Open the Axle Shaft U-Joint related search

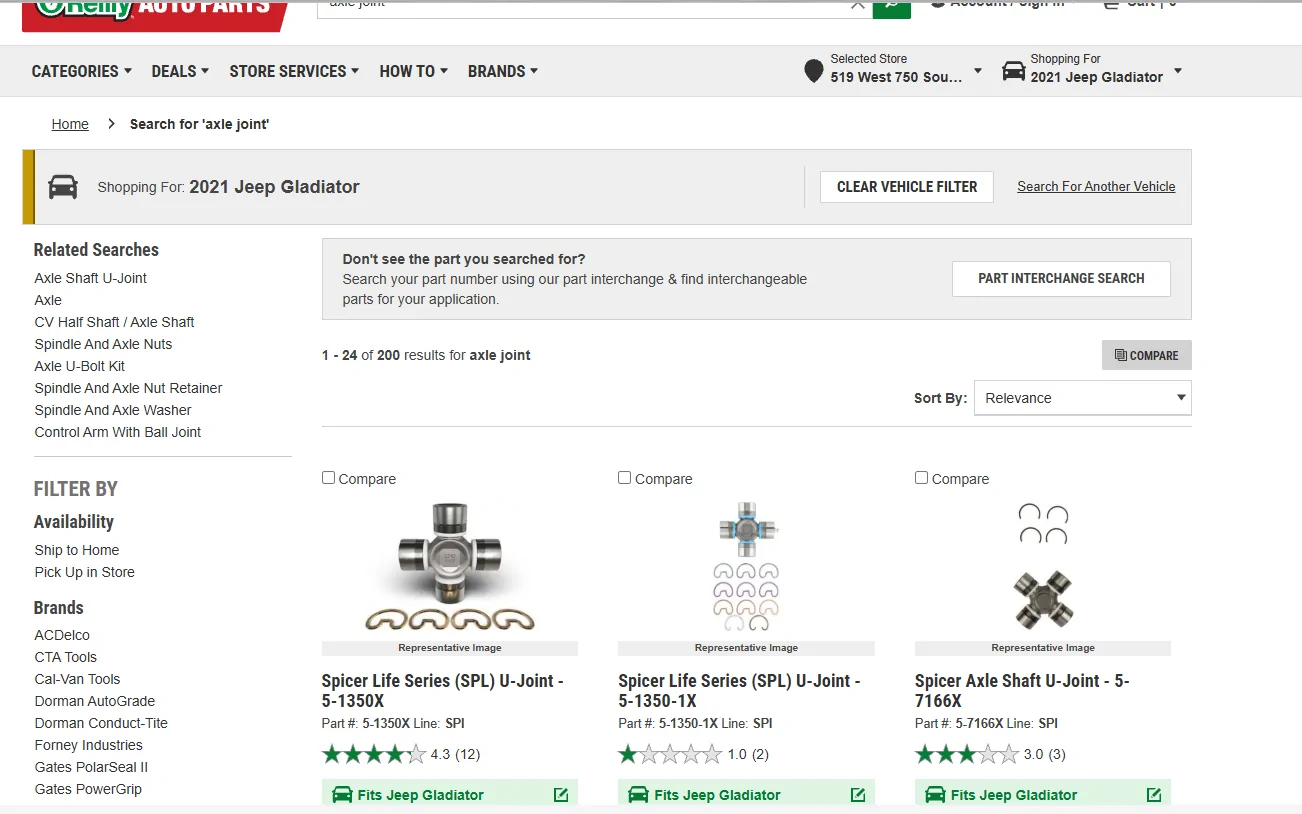tap(91, 278)
